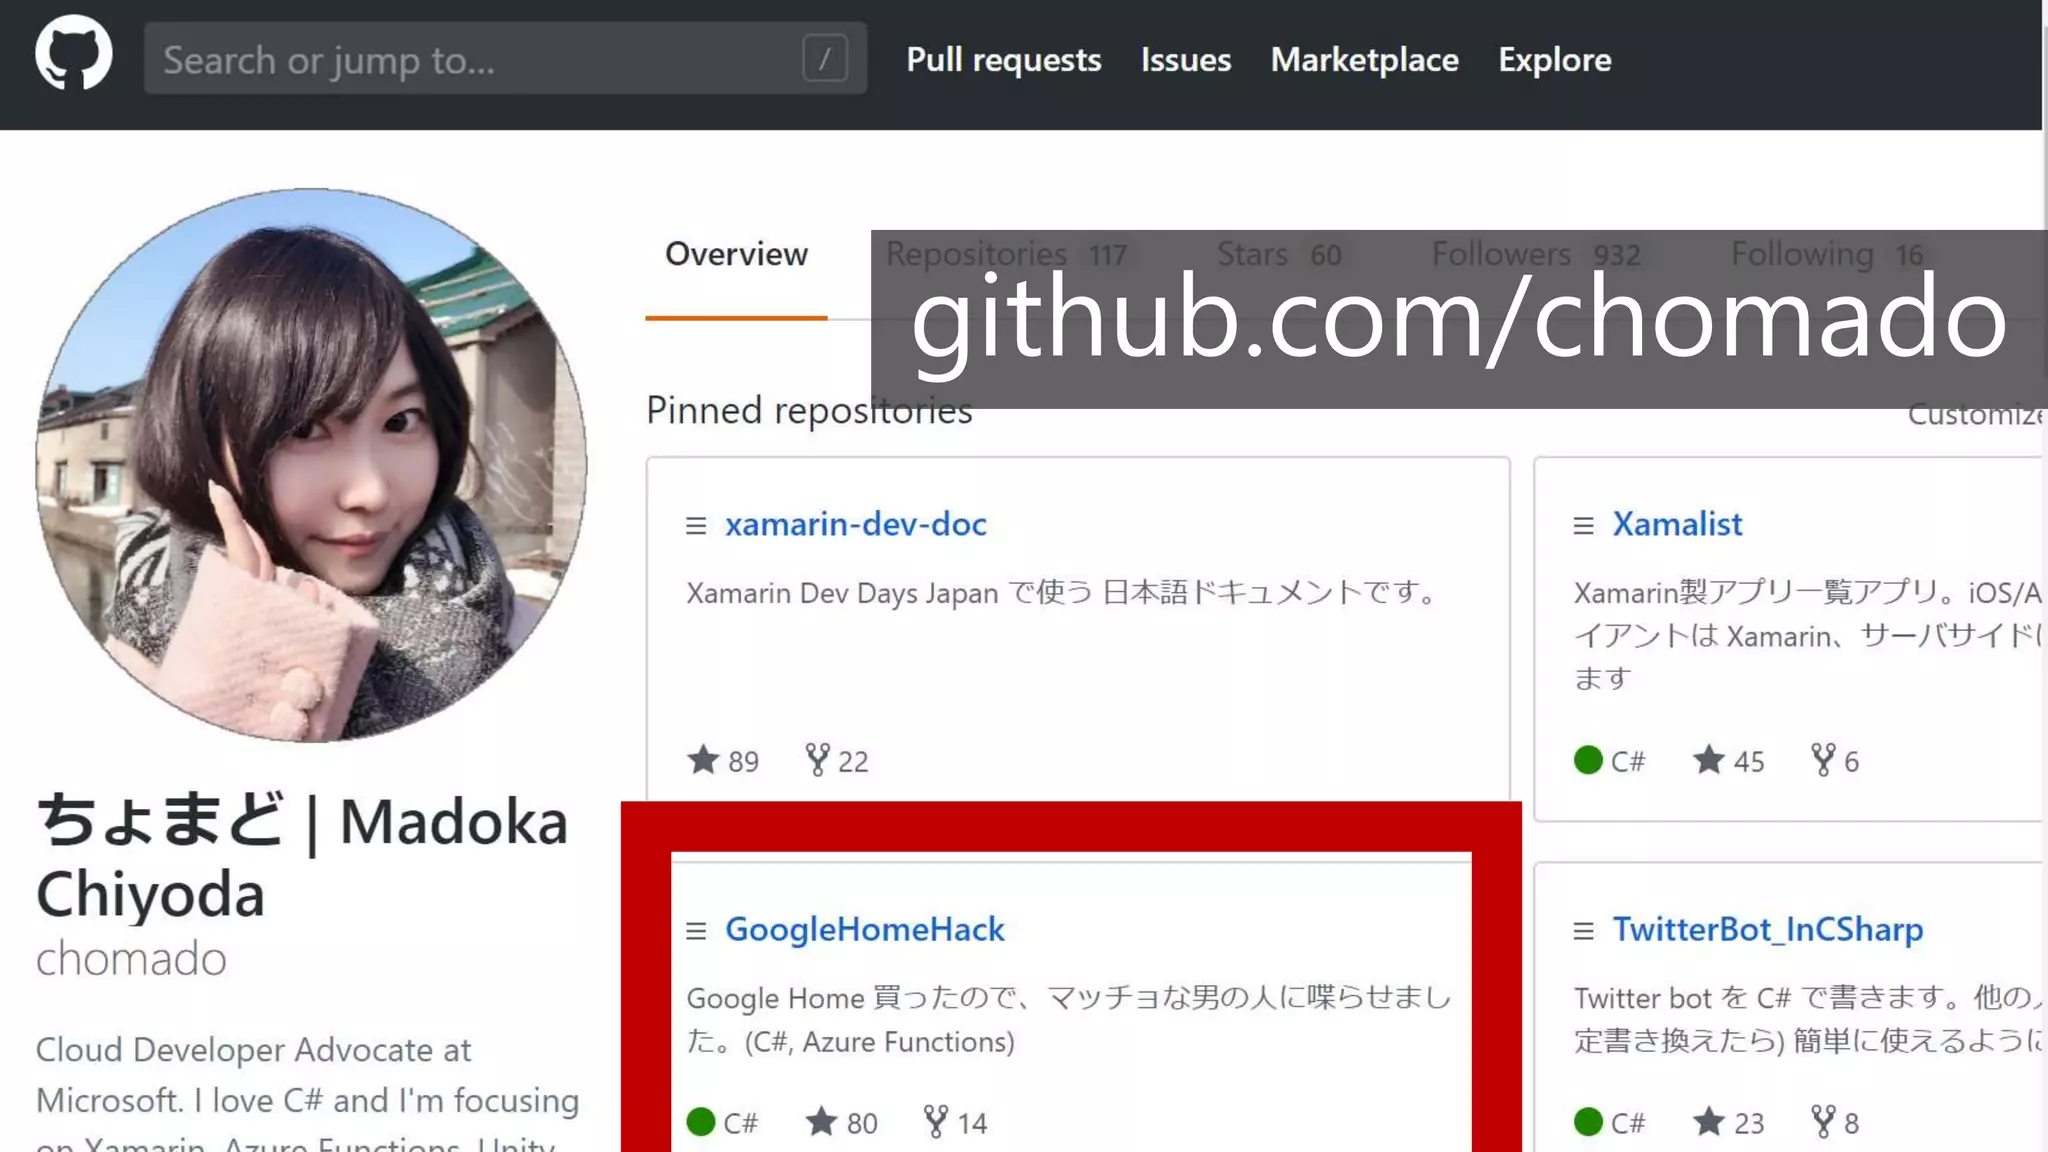The width and height of the screenshot is (2048, 1152).
Task: Open the Xamalist repository link
Action: (1677, 524)
